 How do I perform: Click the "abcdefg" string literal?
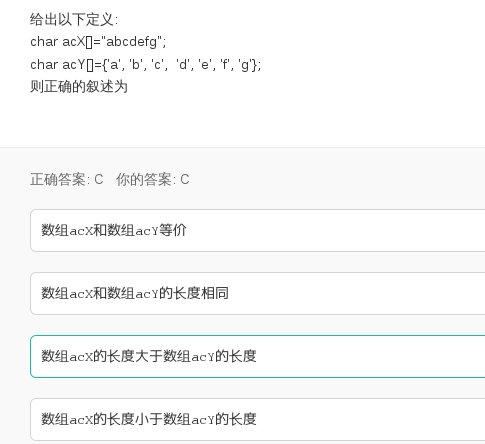coord(131,42)
